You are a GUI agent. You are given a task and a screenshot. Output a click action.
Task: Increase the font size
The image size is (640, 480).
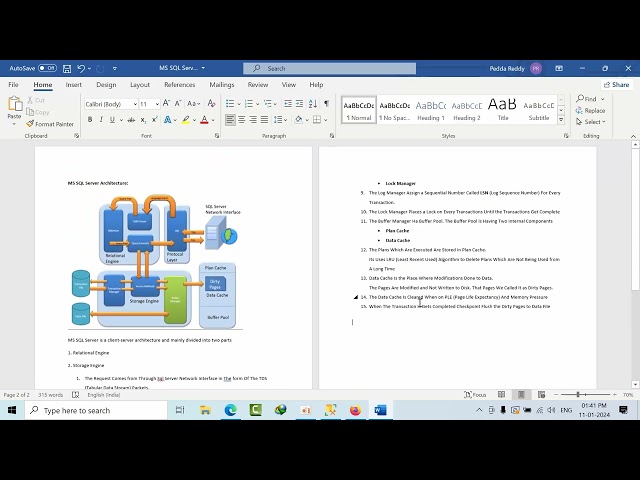coord(166,104)
